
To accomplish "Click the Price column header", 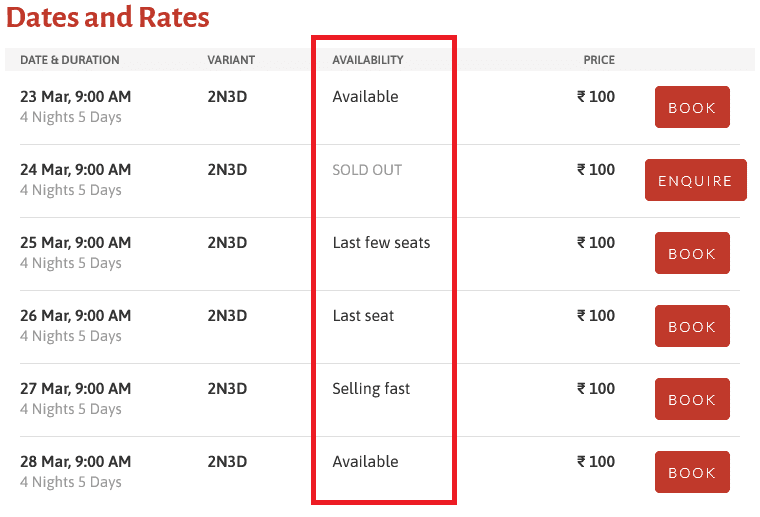I will [x=599, y=60].
